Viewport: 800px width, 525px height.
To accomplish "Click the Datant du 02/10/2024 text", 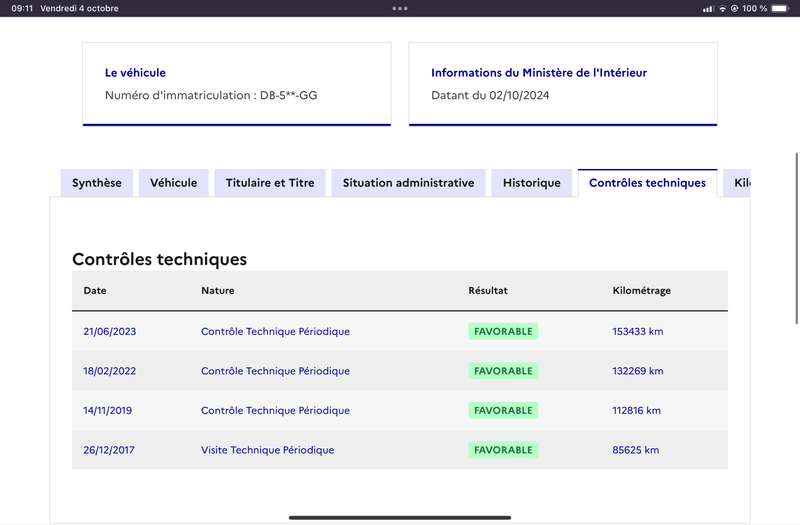I will coord(490,95).
